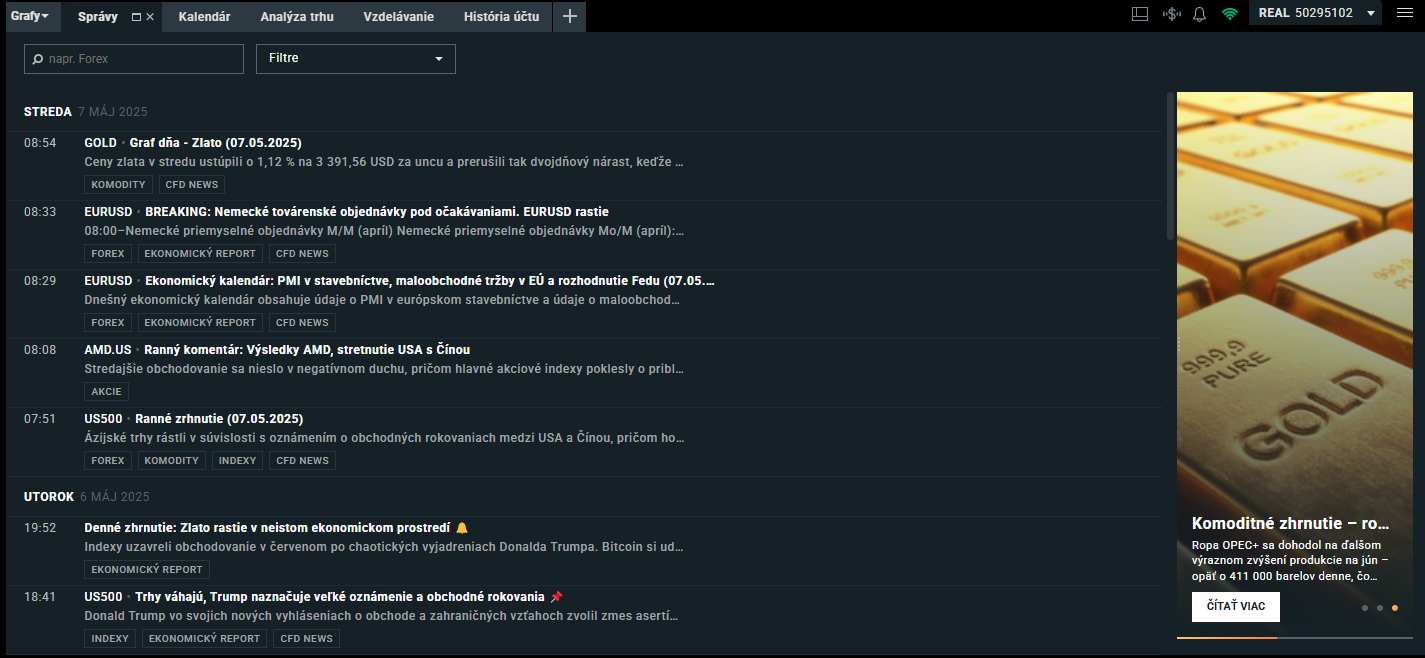Expand the Filtre dropdown
The height and width of the screenshot is (658, 1425).
coord(355,59)
